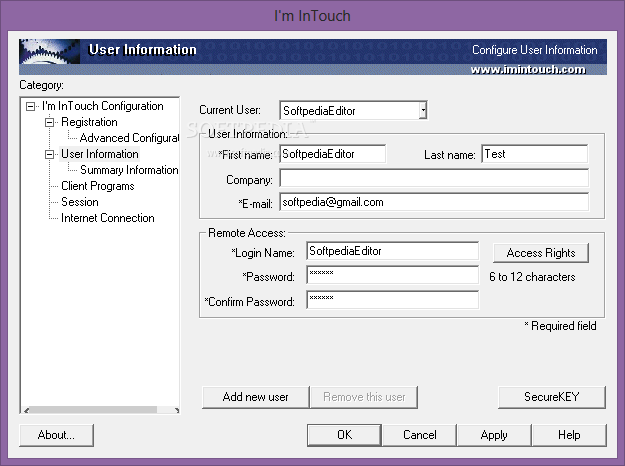Click the First name input field

pyautogui.click(x=332, y=154)
